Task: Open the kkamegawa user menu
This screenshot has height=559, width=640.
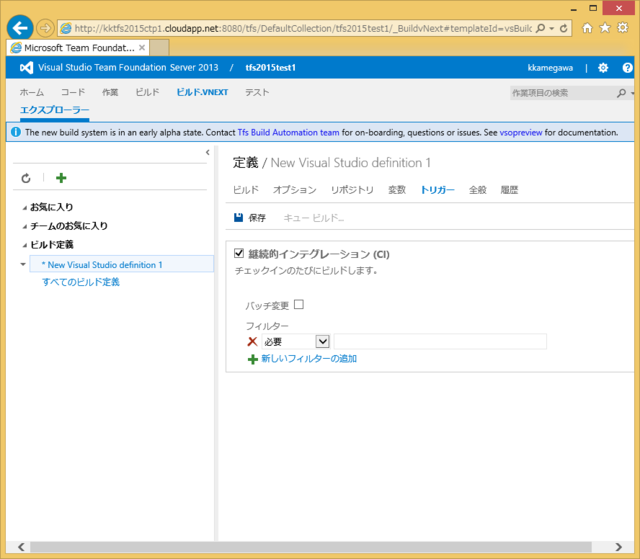Action: coord(550,68)
